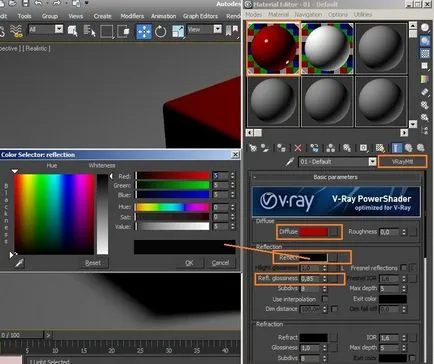Click Select Object tool in main toolbar
The width and height of the screenshot is (434, 364).
pyautogui.click(x=73, y=31)
